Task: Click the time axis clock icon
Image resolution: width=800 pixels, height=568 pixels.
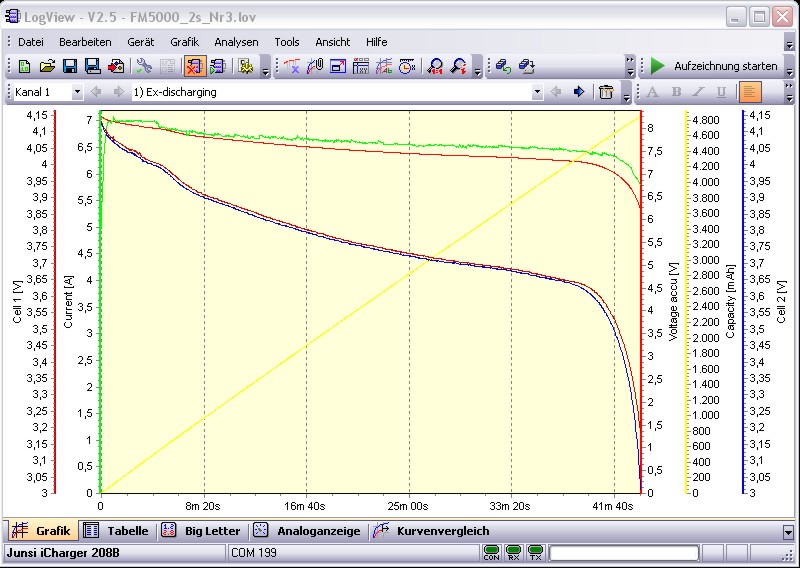Action: point(407,66)
